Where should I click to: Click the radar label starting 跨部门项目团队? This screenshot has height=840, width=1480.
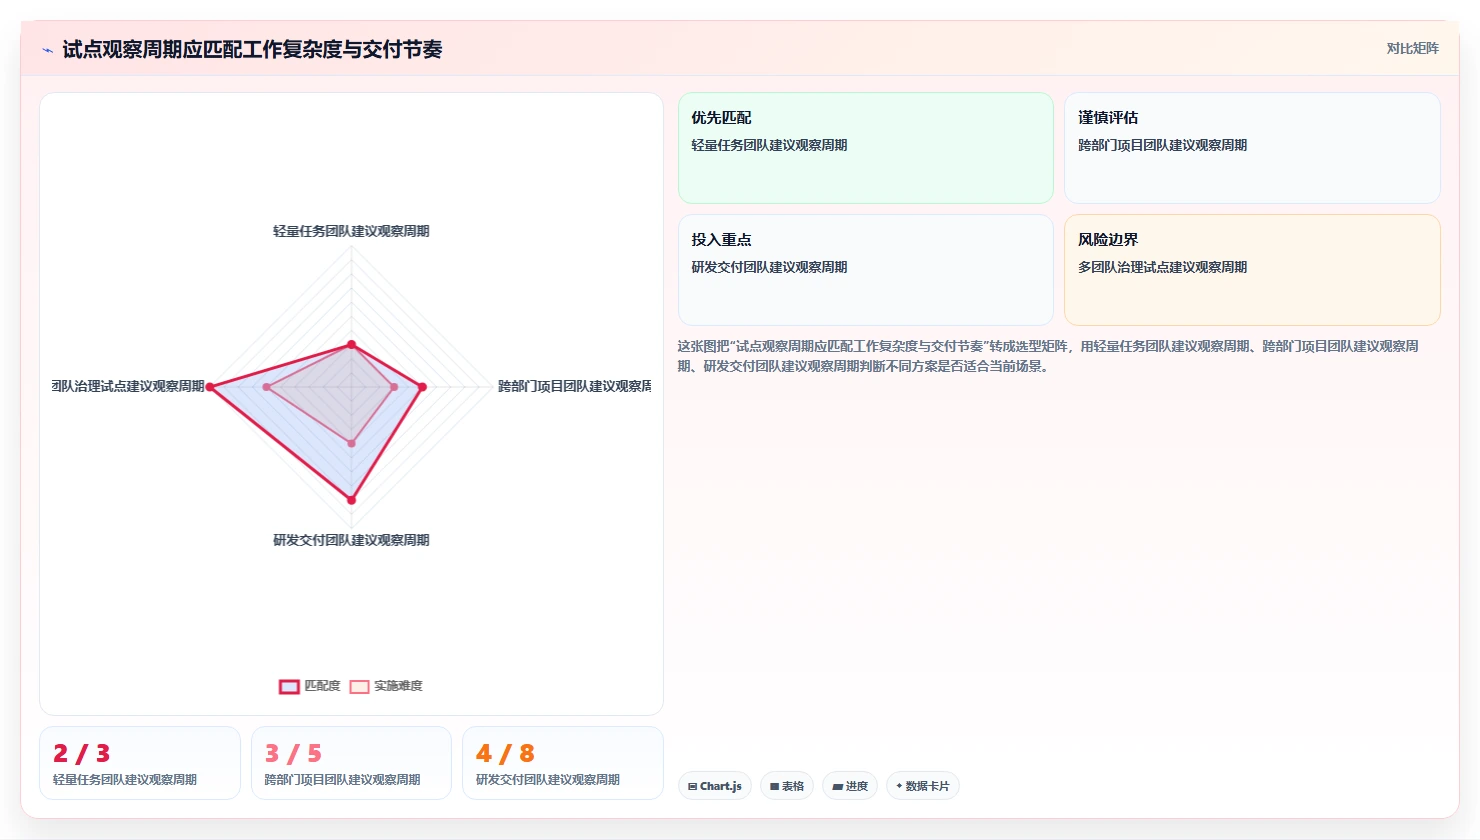(x=574, y=386)
